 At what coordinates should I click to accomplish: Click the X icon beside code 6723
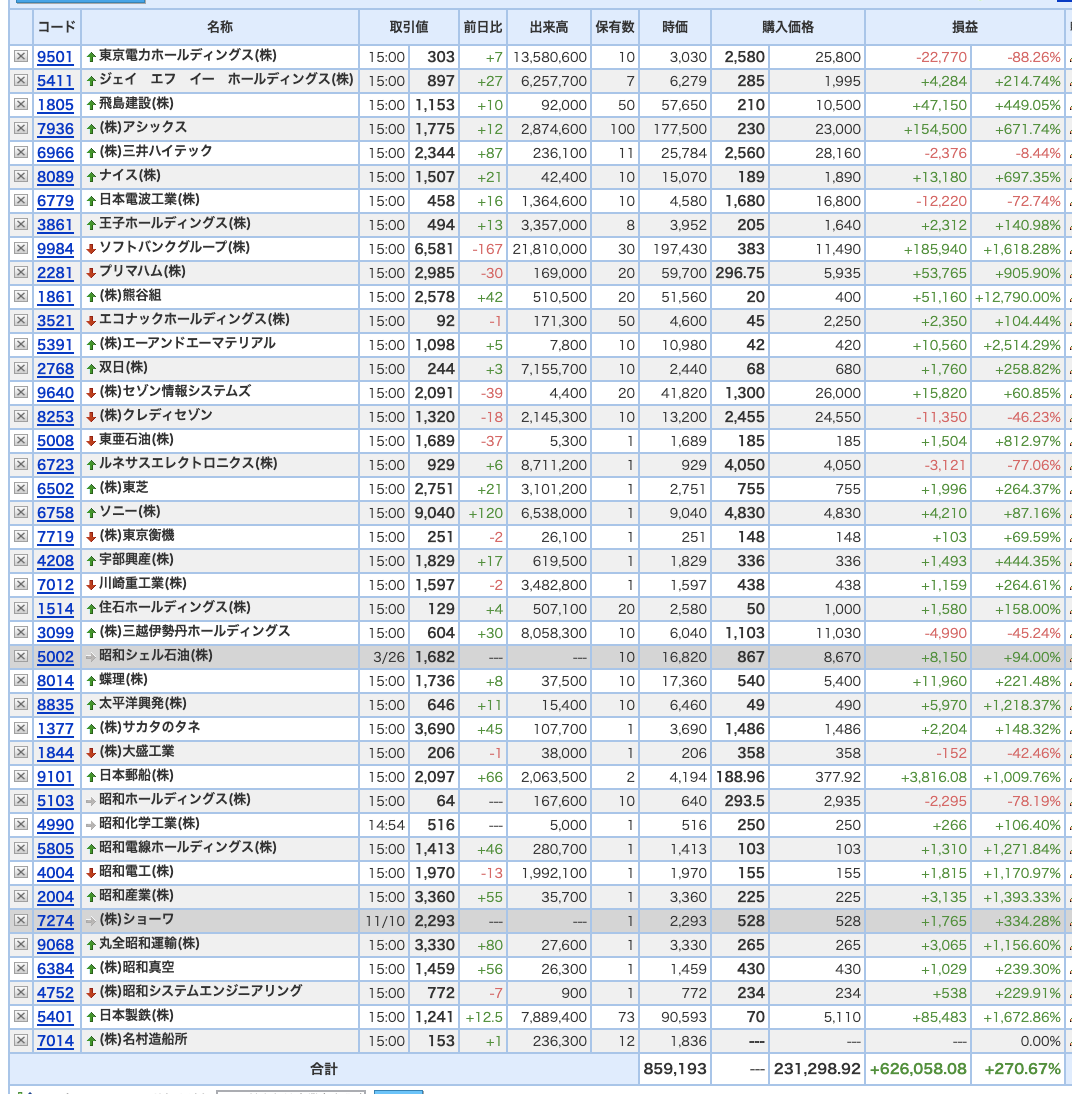pos(21,465)
